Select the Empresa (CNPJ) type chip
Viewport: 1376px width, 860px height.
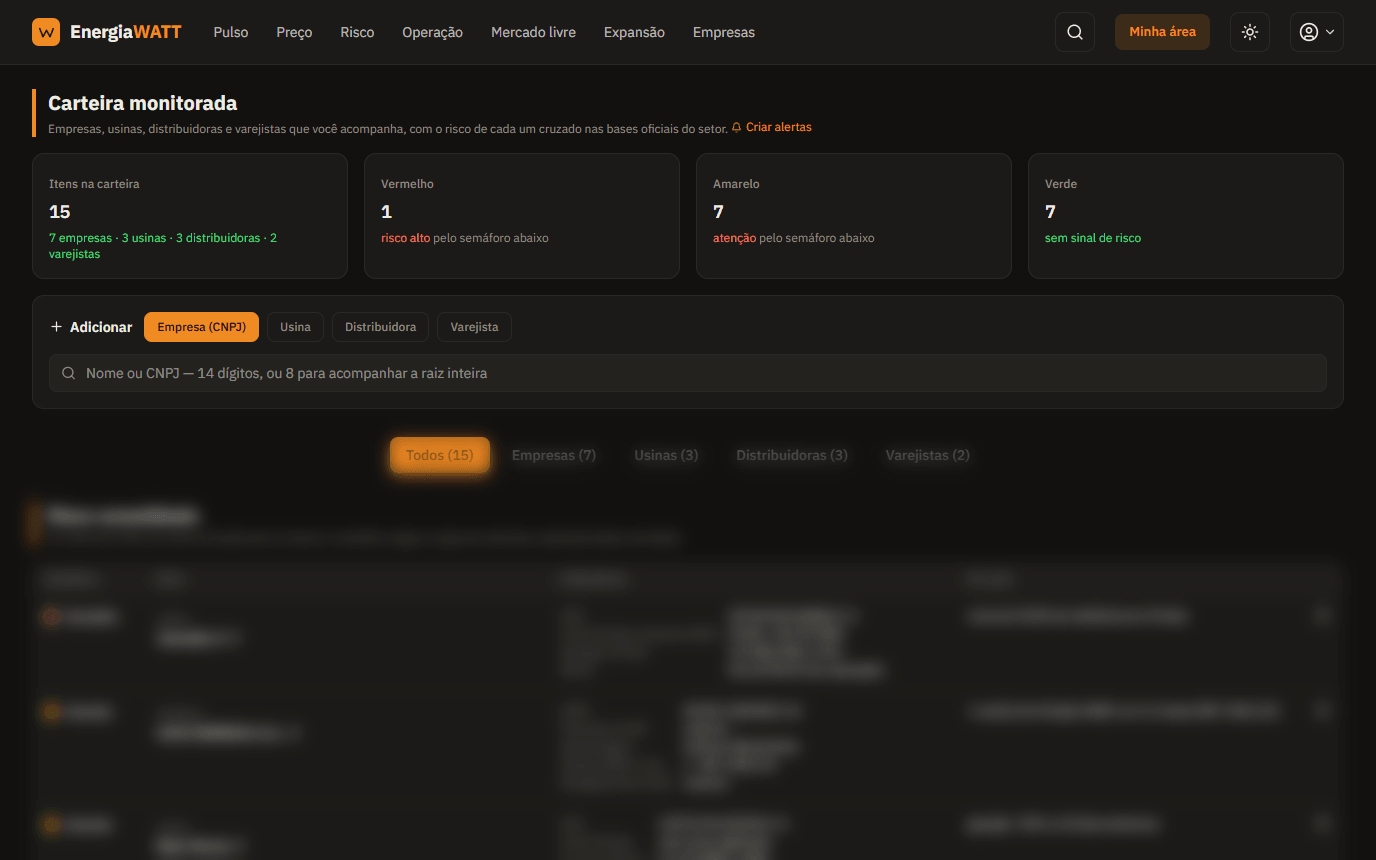201,327
